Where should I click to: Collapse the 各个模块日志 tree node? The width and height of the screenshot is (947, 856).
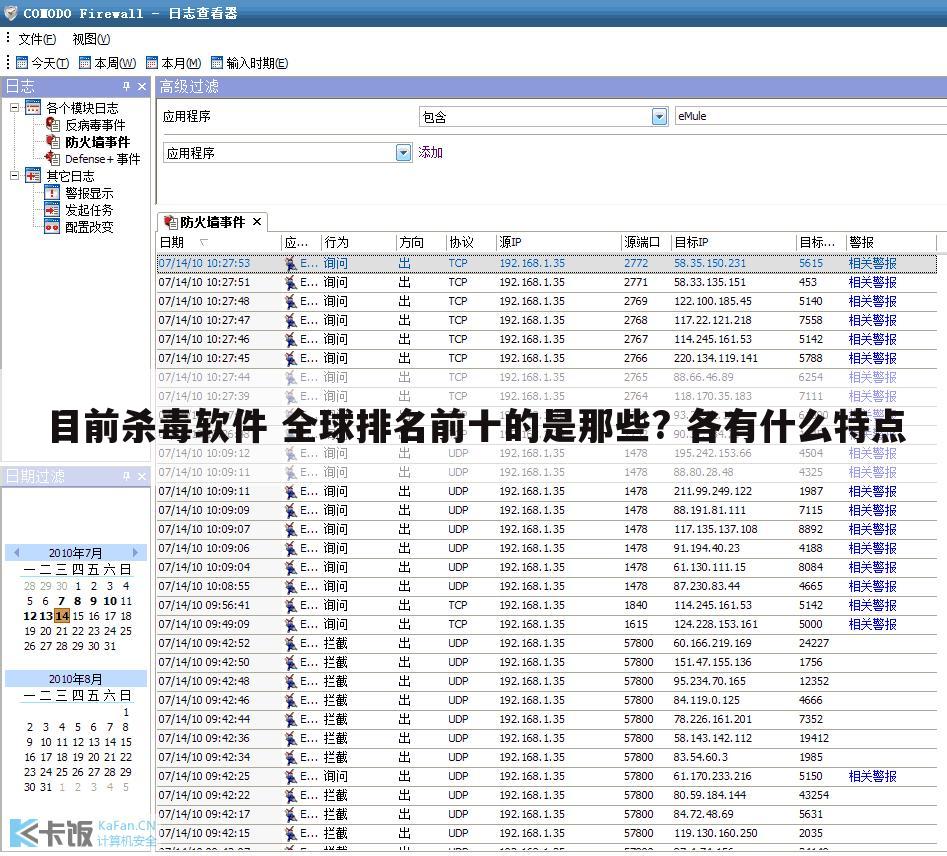click(14, 108)
